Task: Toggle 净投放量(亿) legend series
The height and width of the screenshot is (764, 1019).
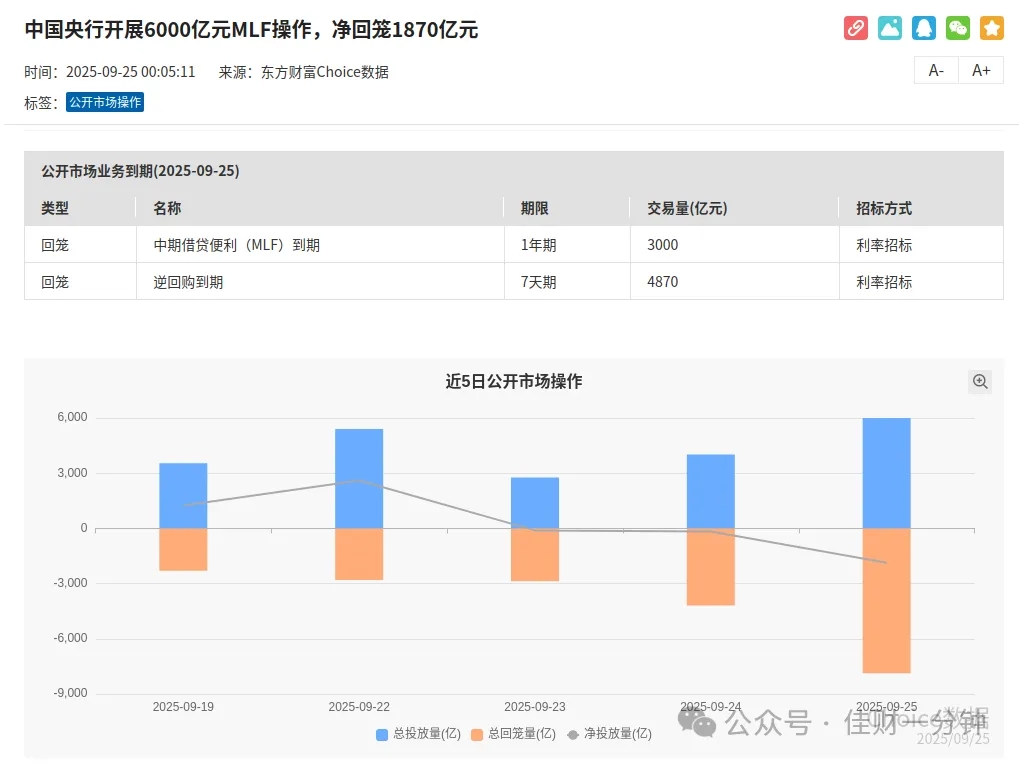Action: coord(609,734)
